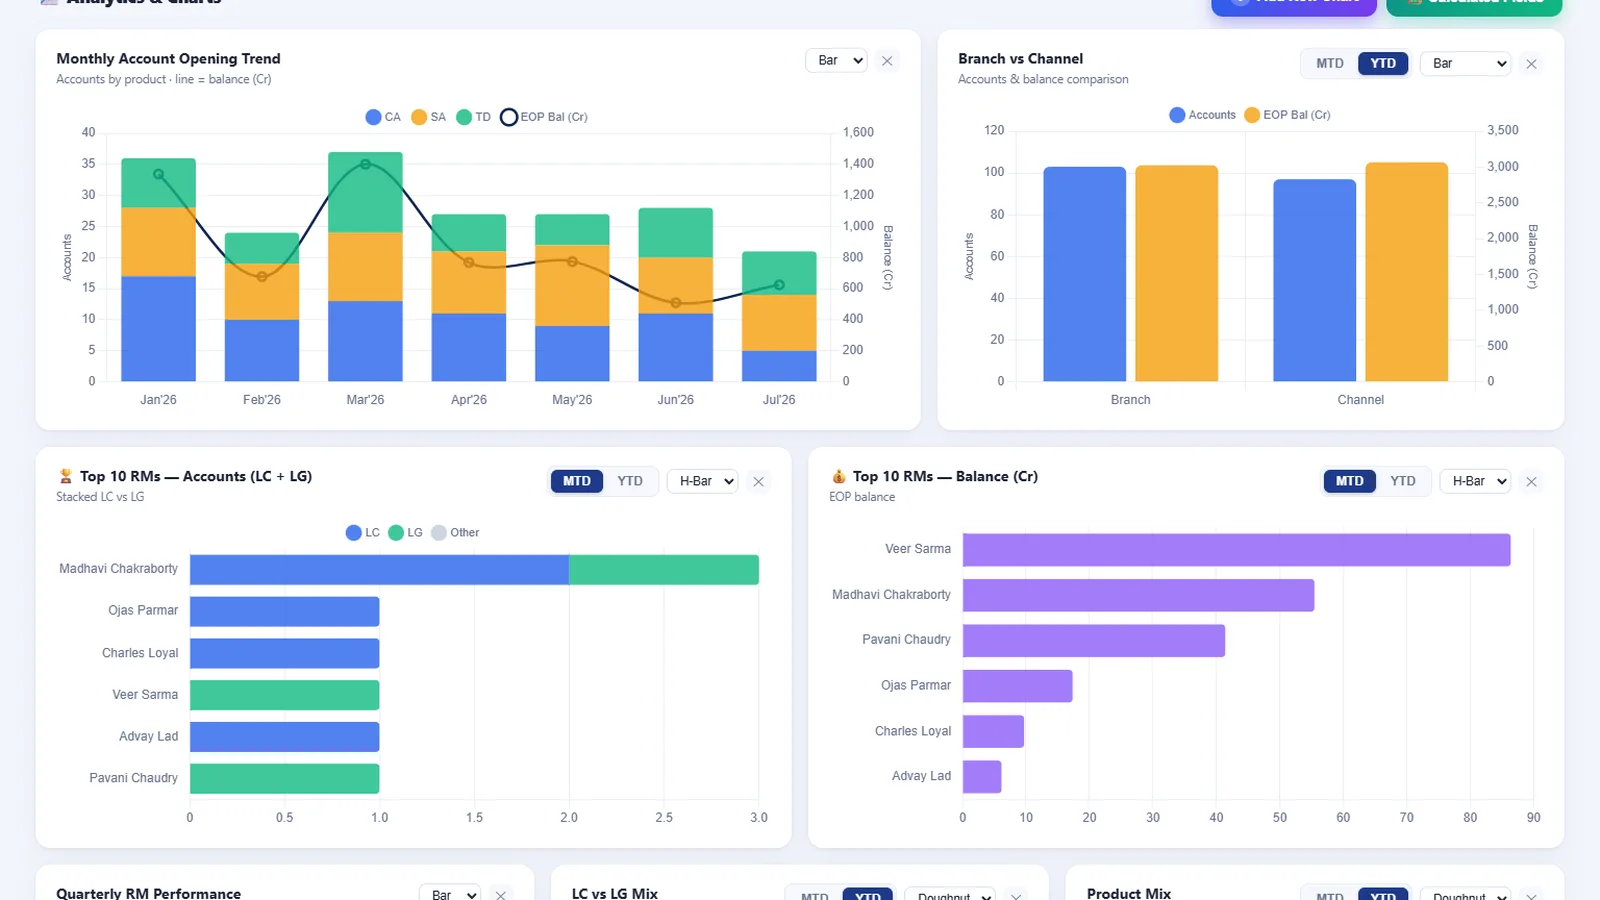Select MTD for Top 10 RMs Accounts
Viewport: 1600px width, 900px height.
point(577,482)
